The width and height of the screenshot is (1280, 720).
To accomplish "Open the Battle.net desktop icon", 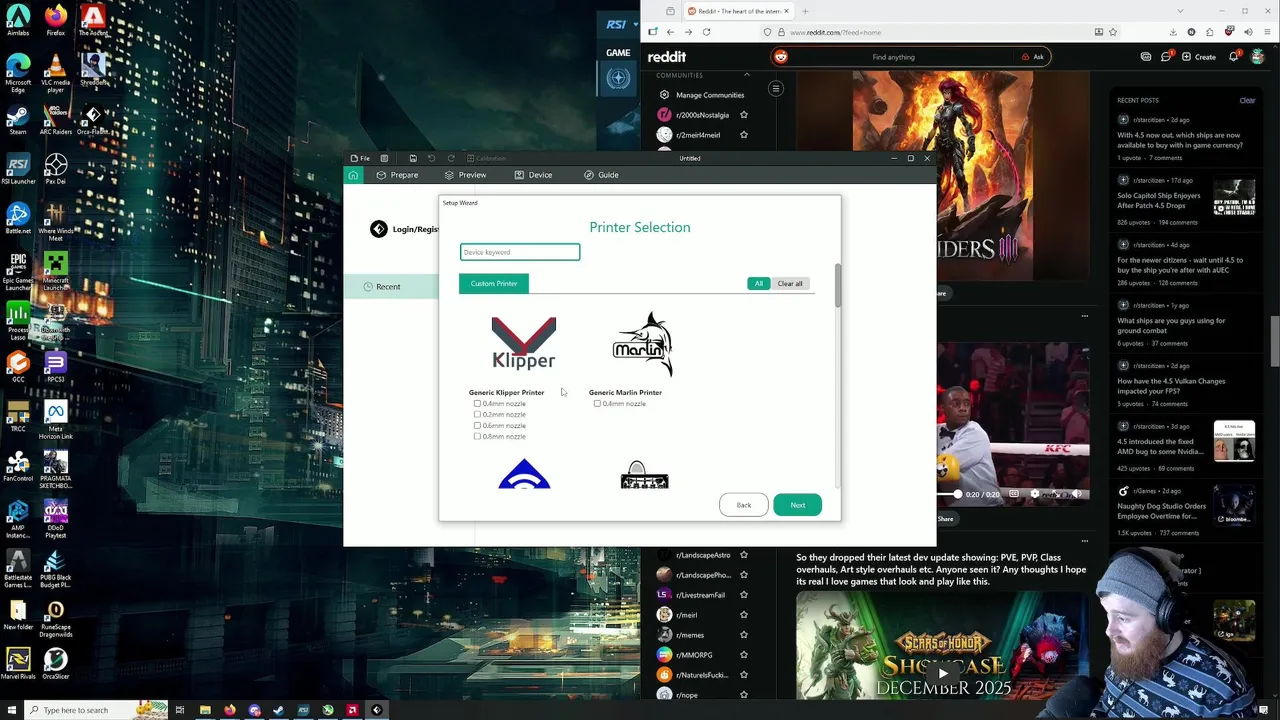I will 18,217.
